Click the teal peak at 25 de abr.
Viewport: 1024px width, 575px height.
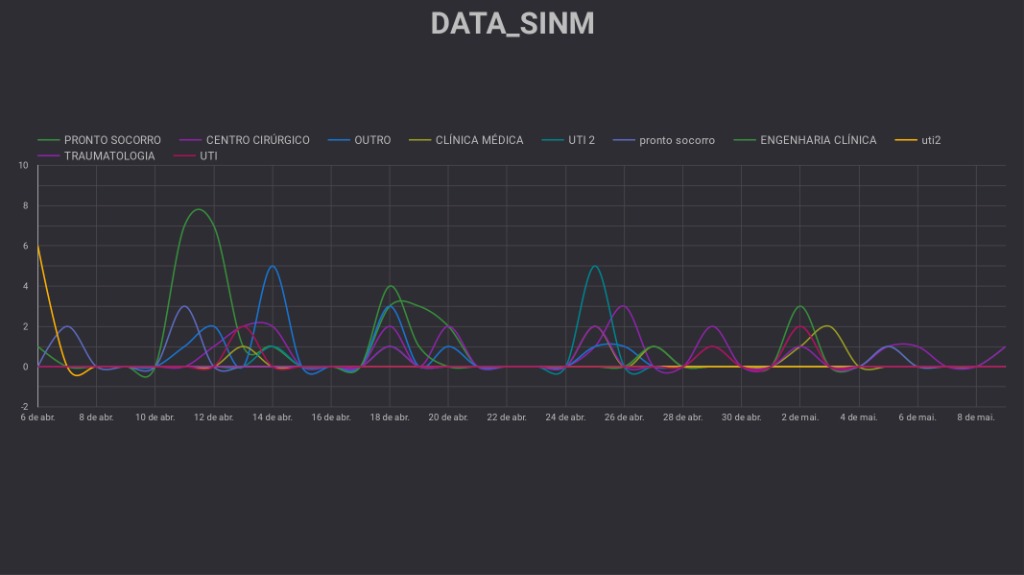coord(595,266)
